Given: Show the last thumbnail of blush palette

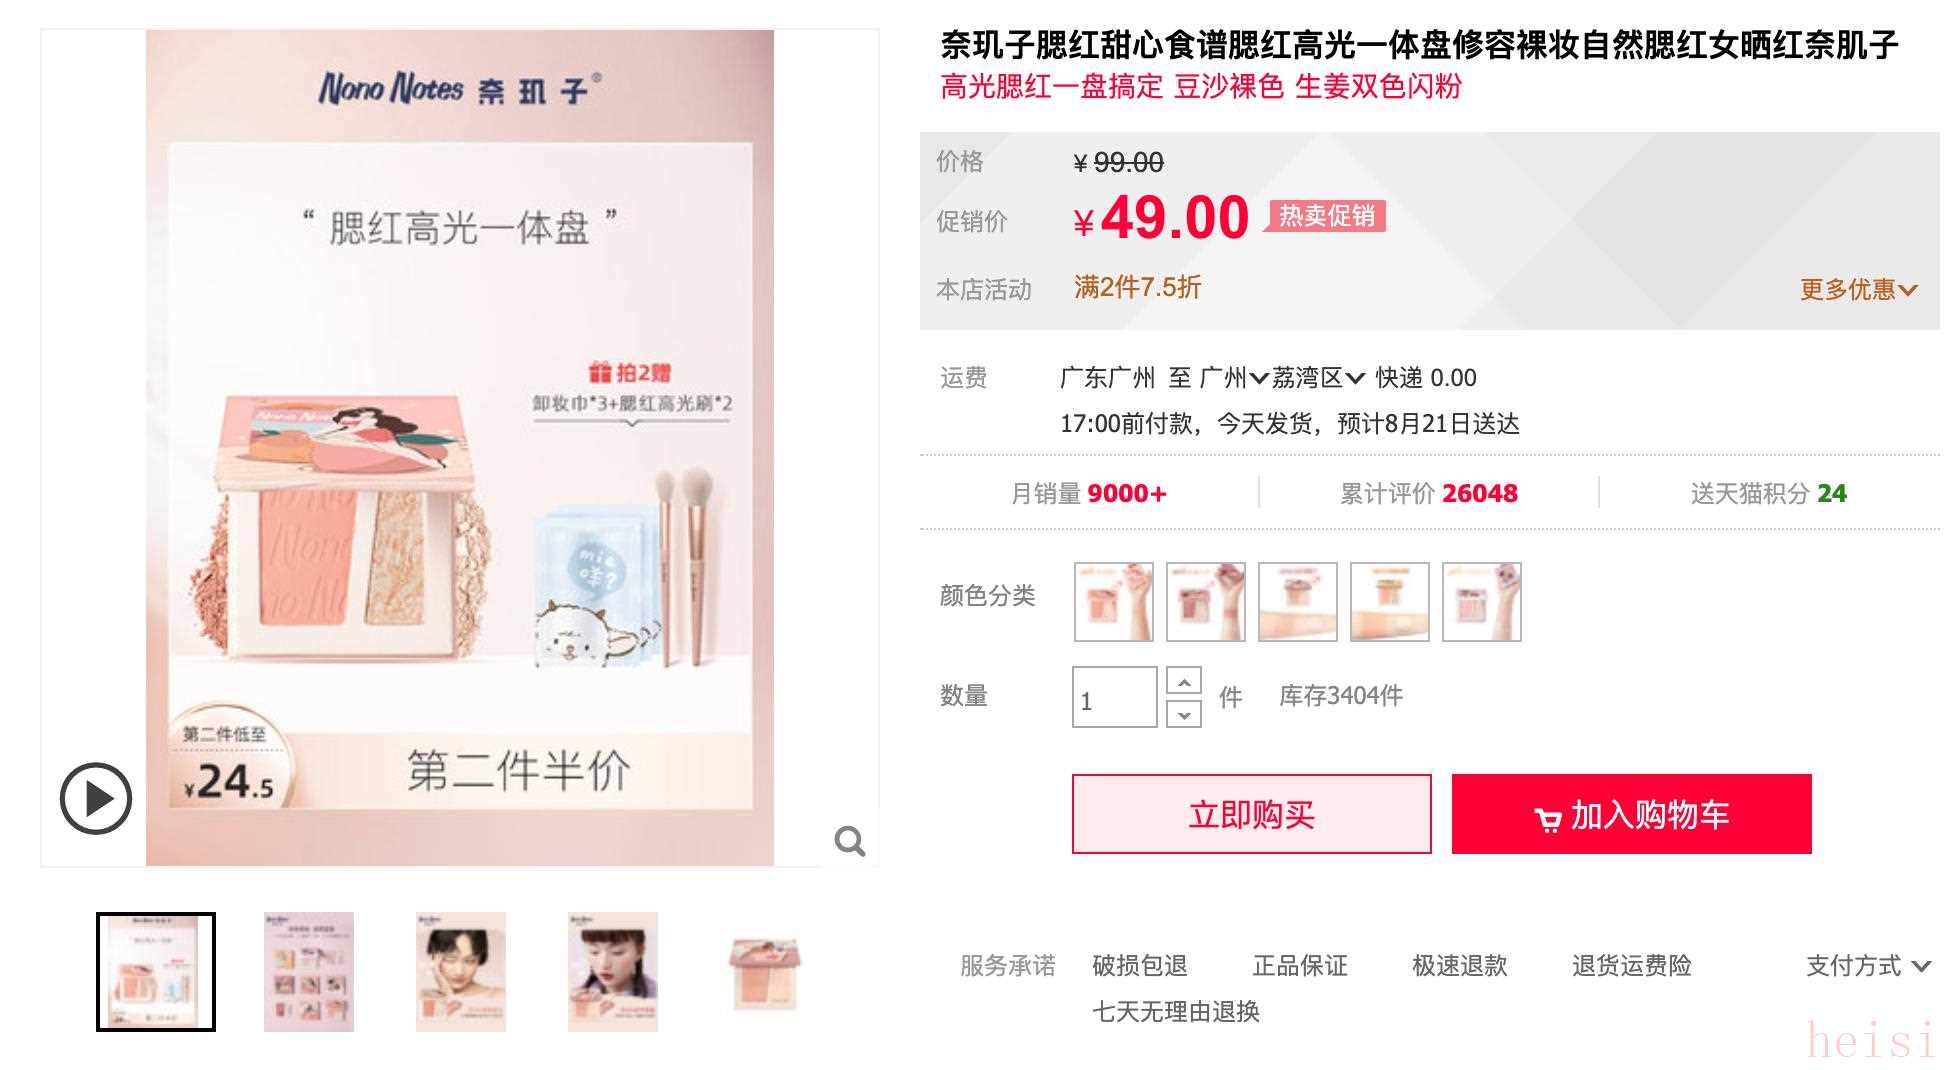Looking at the screenshot, I should pos(764,972).
